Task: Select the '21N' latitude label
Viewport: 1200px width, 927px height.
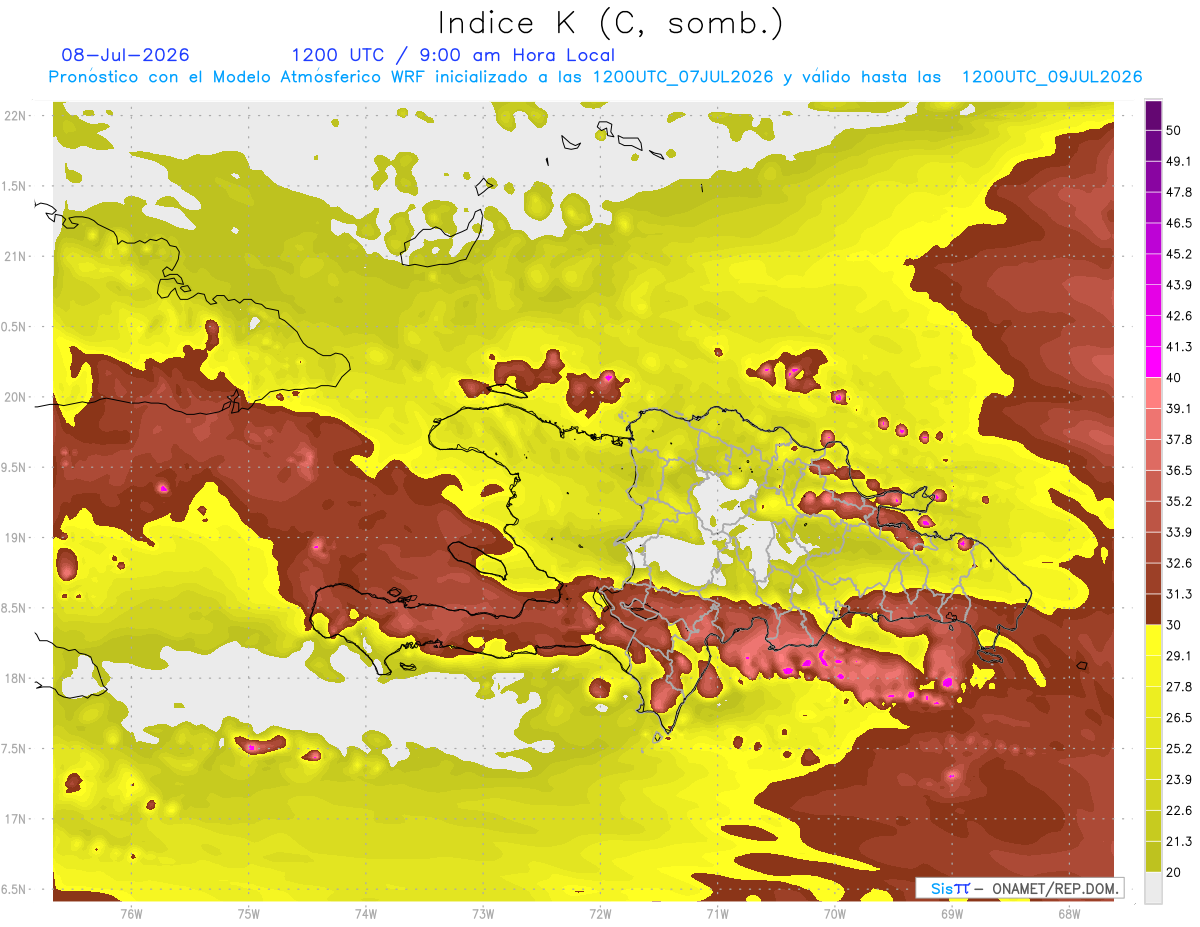Action: click(x=15, y=256)
